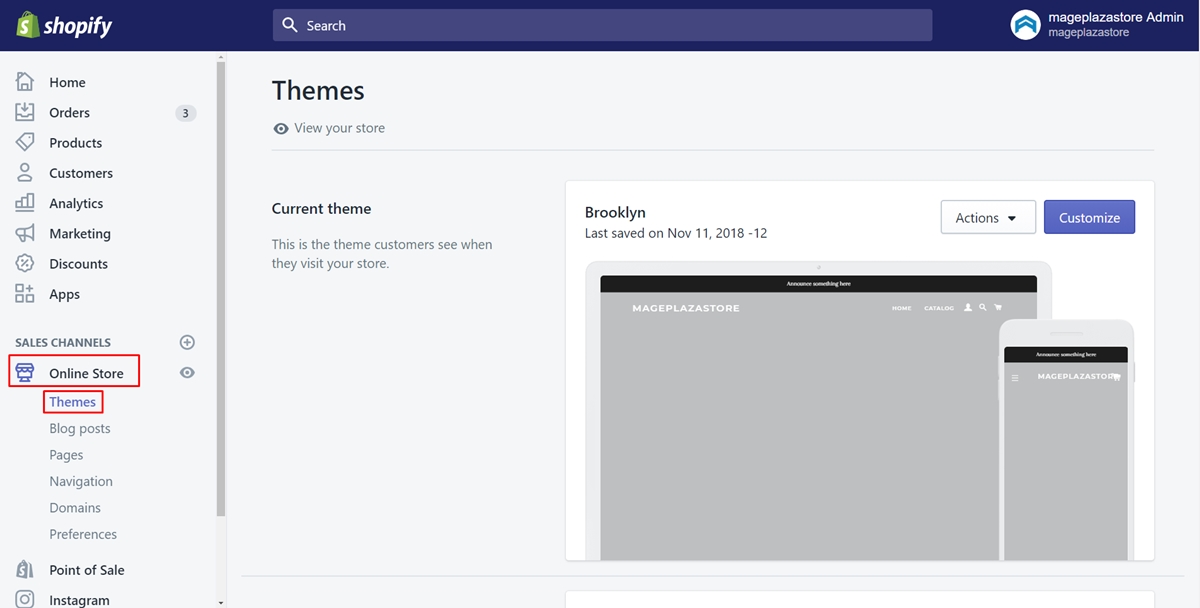Open Home in the sidebar
Viewport: 1200px width, 608px height.
pyautogui.click(x=67, y=82)
